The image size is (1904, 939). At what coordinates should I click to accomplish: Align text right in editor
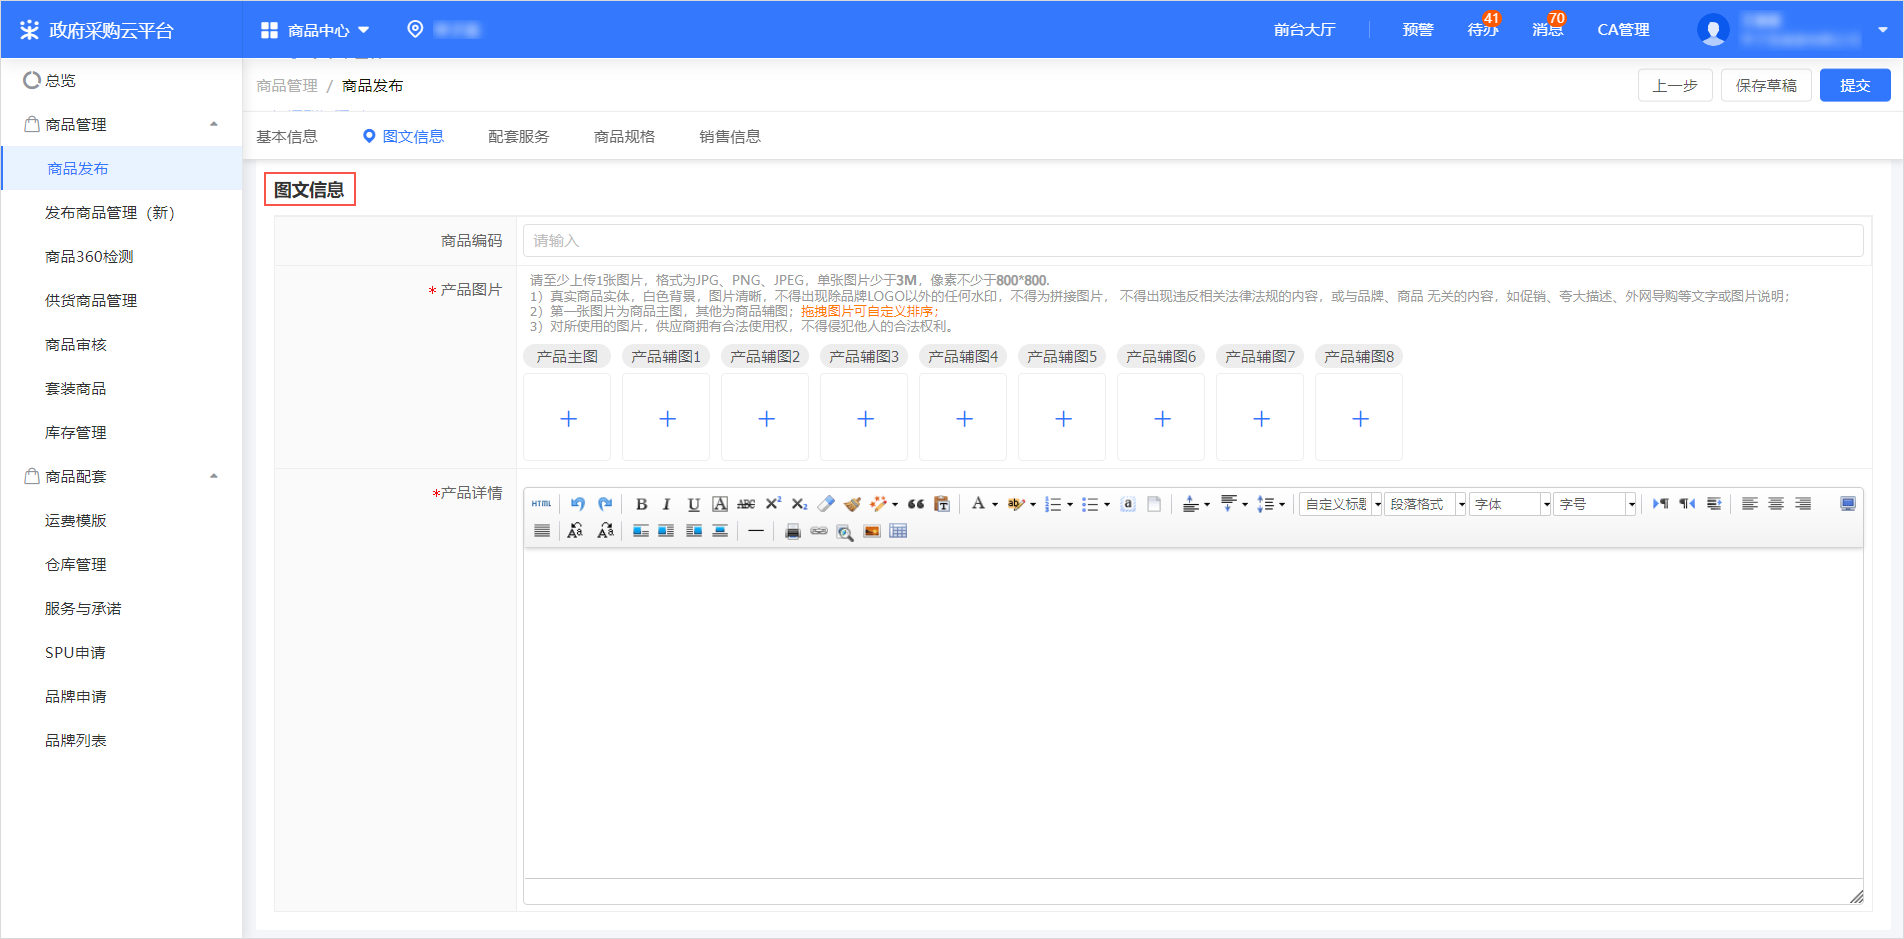point(1803,504)
